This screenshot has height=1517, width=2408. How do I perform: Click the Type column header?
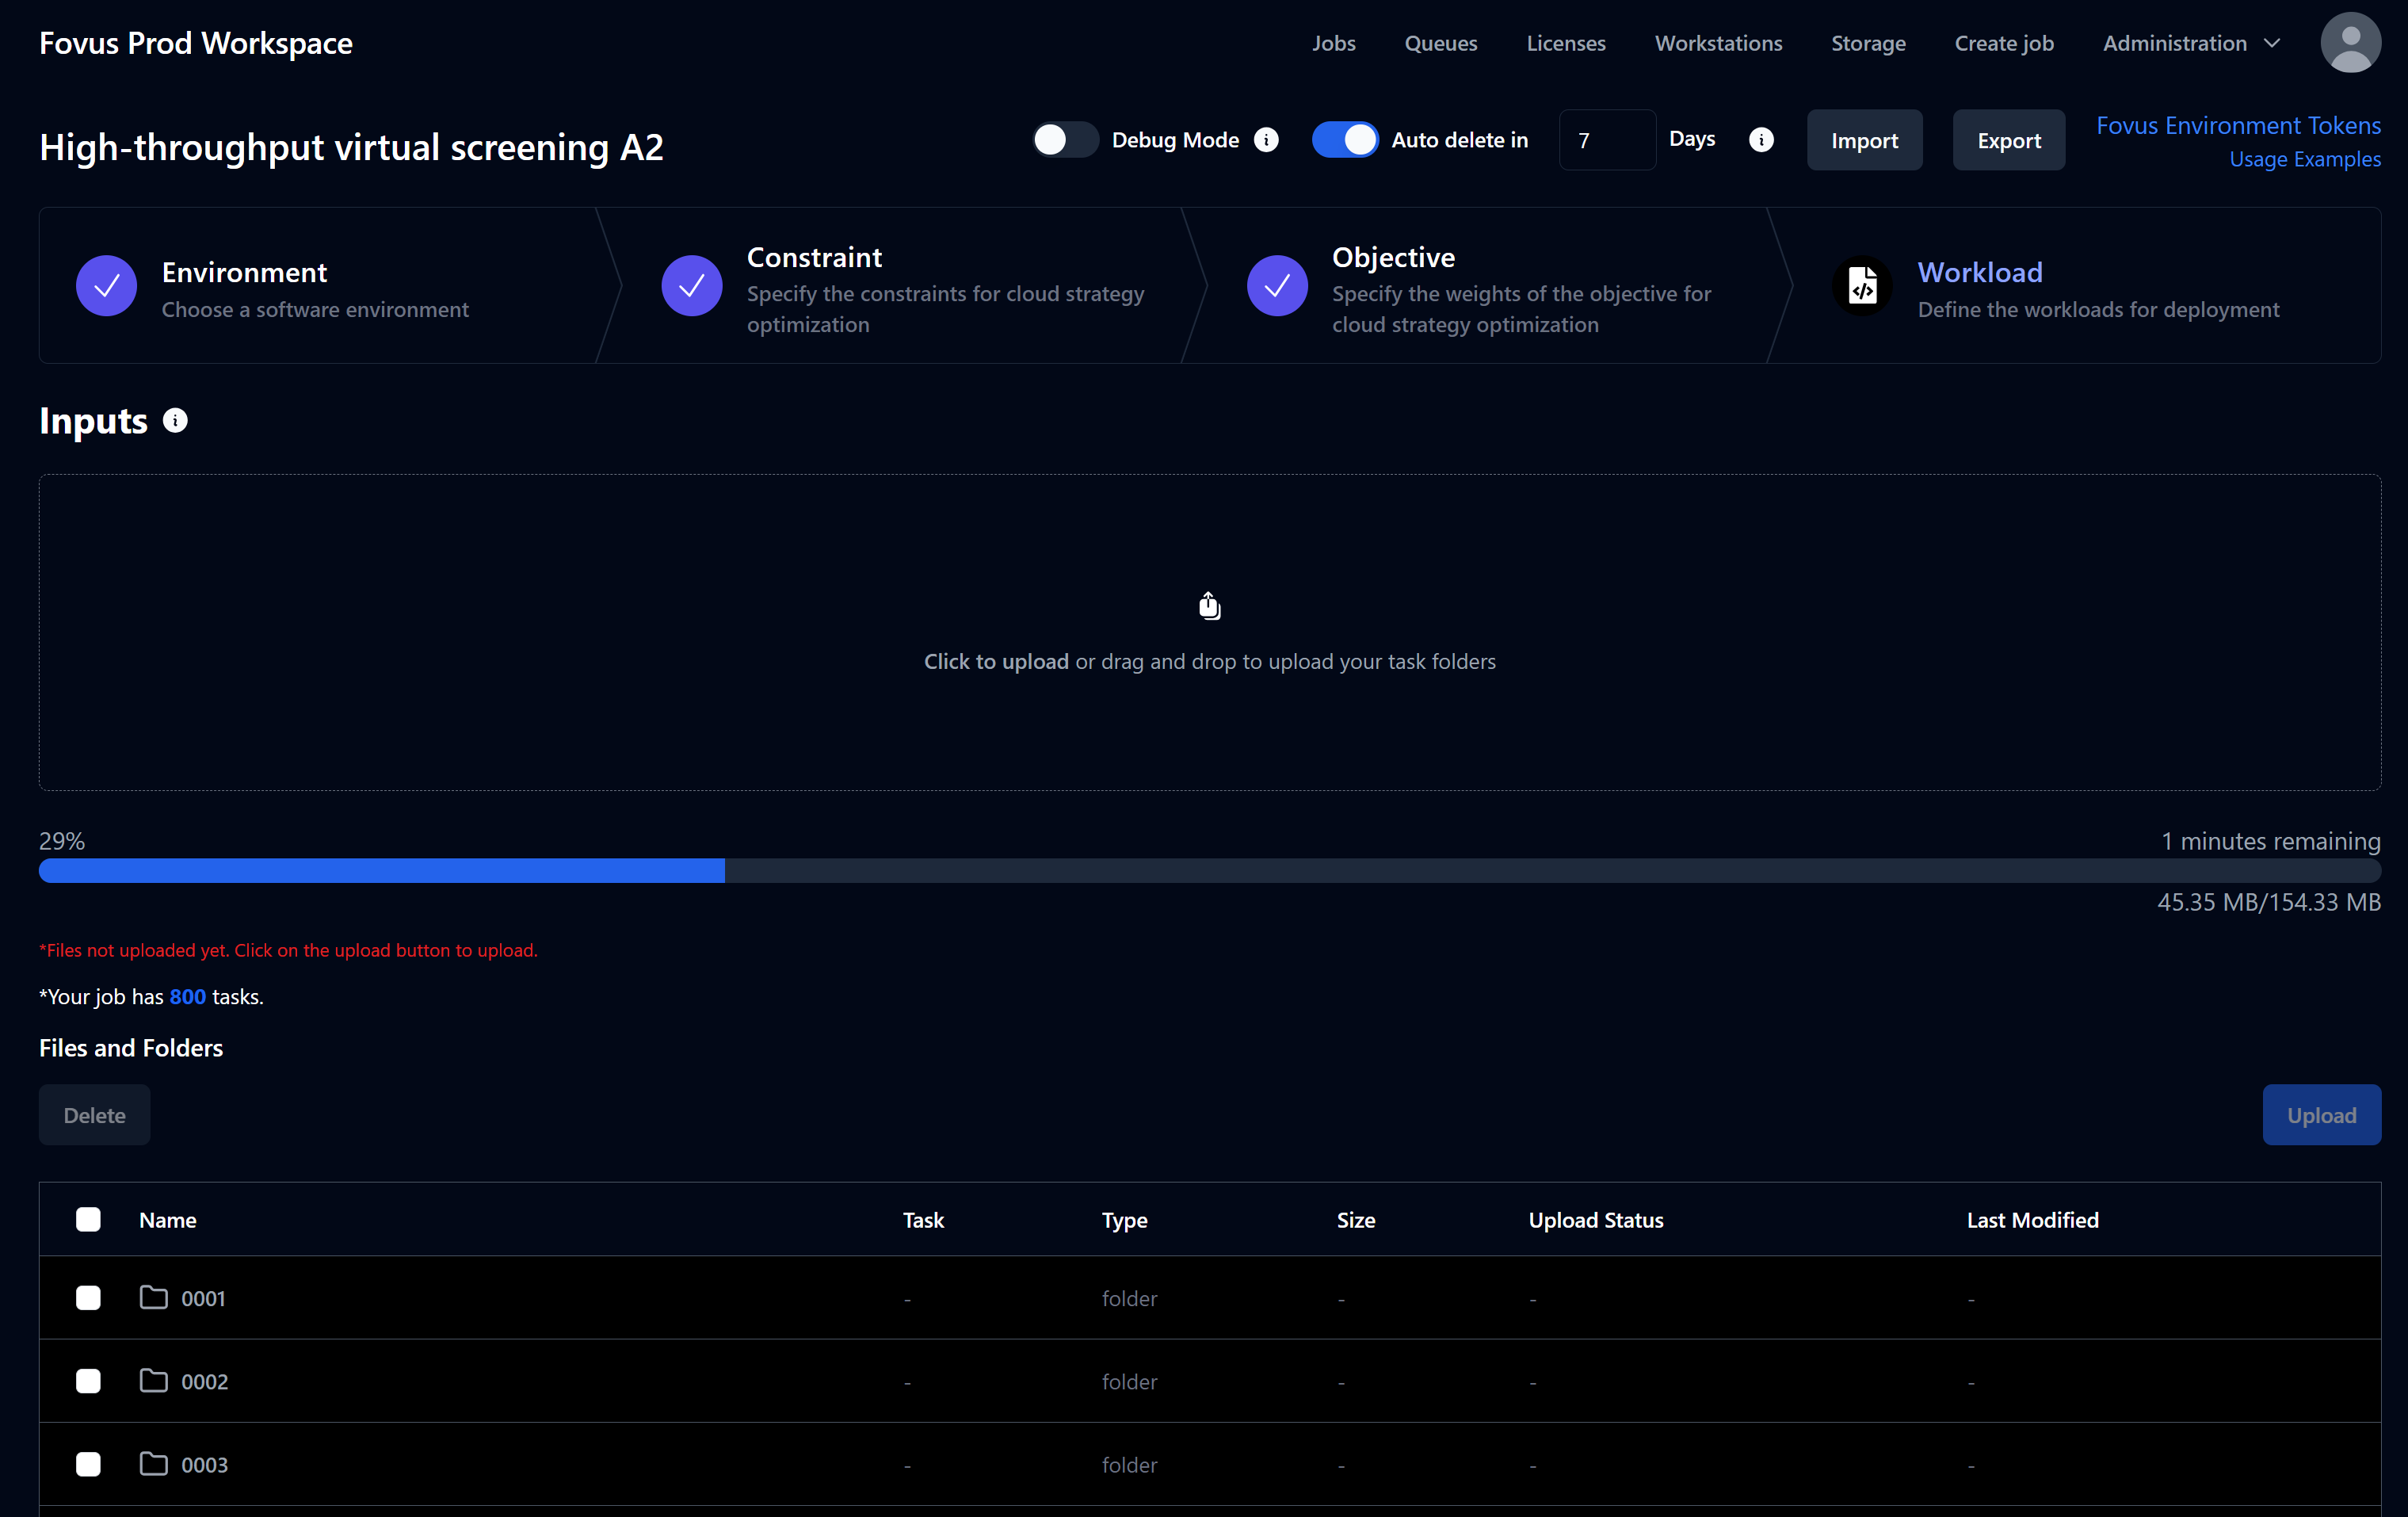1124,1219
